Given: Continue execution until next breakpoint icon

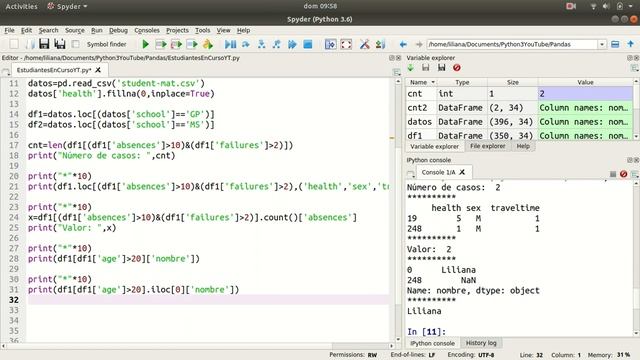Looking at the screenshot, I should pos(292,44).
